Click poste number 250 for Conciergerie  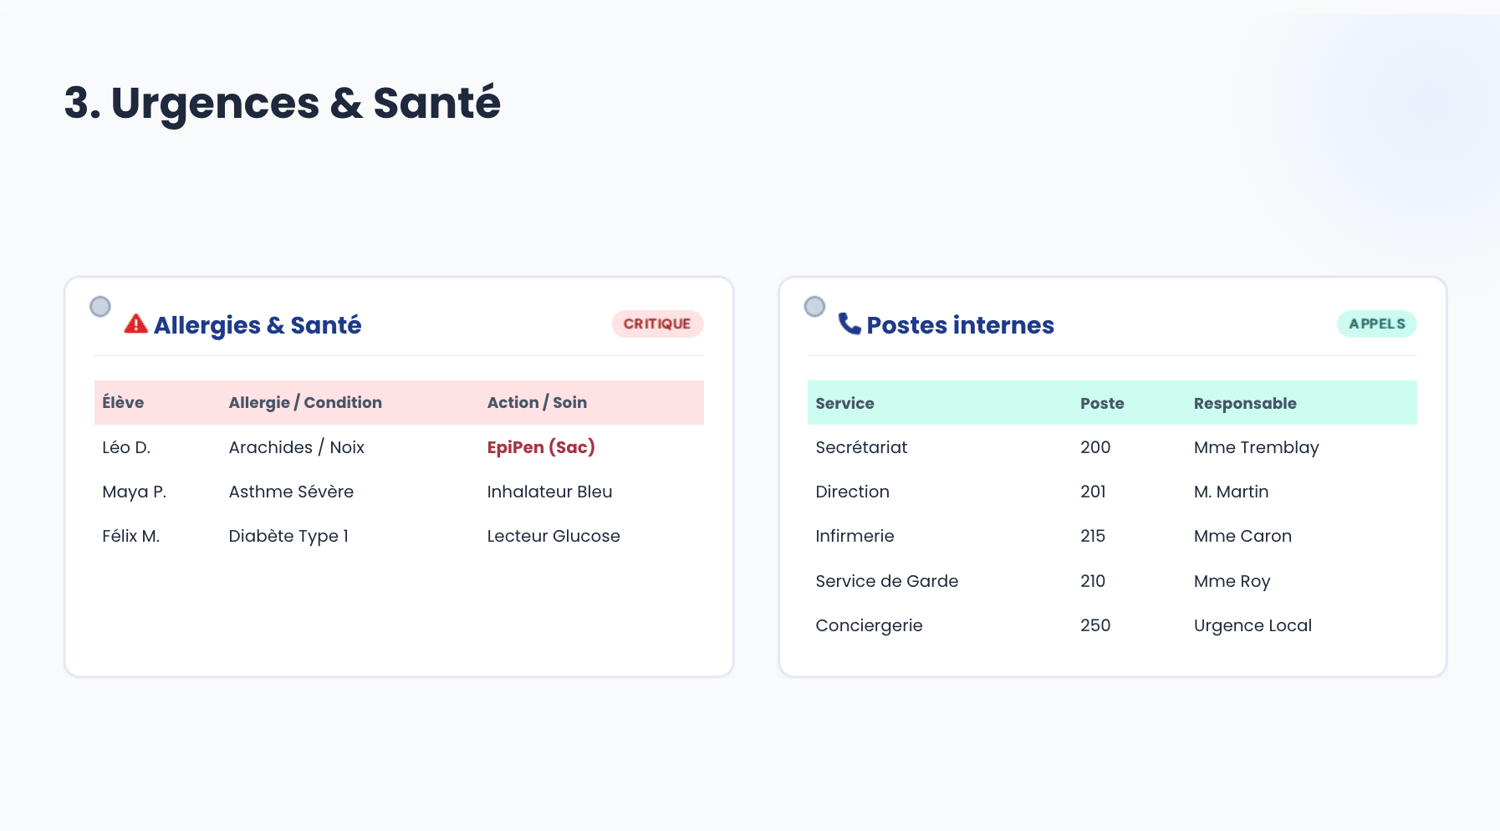click(x=1095, y=625)
